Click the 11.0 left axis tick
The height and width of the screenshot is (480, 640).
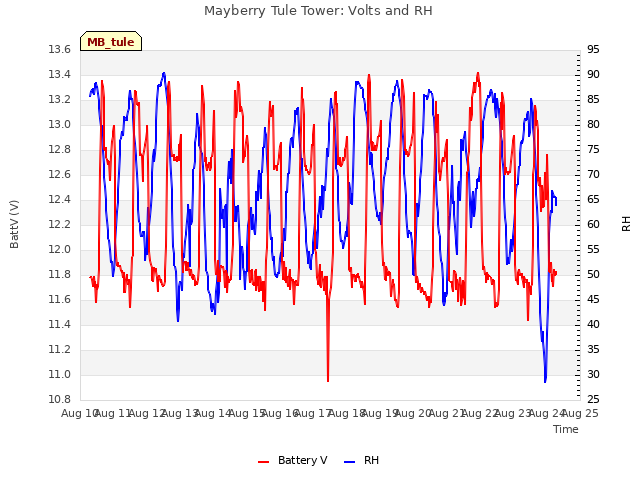60,374
